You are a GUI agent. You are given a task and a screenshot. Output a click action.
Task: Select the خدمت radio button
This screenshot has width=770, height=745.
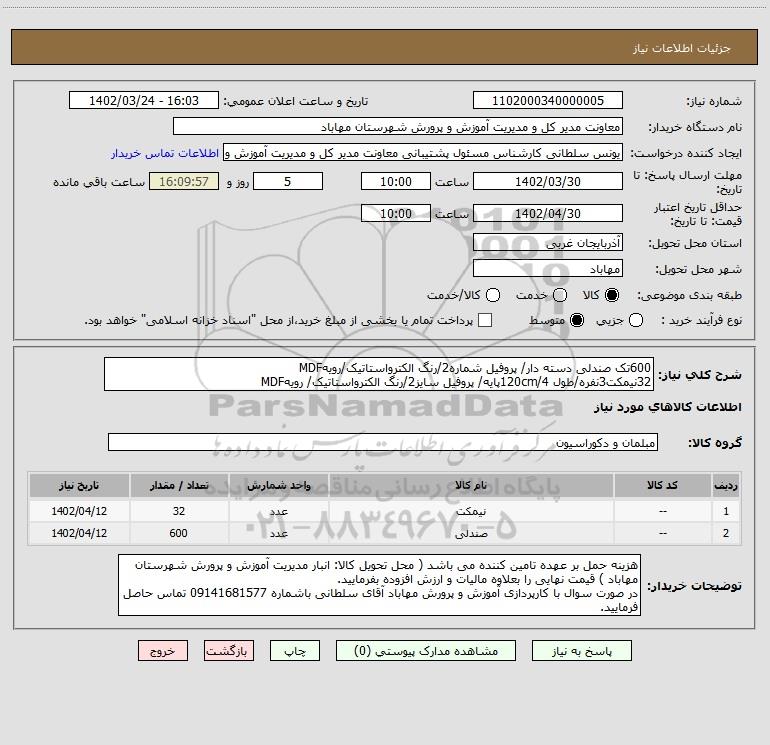(x=560, y=295)
